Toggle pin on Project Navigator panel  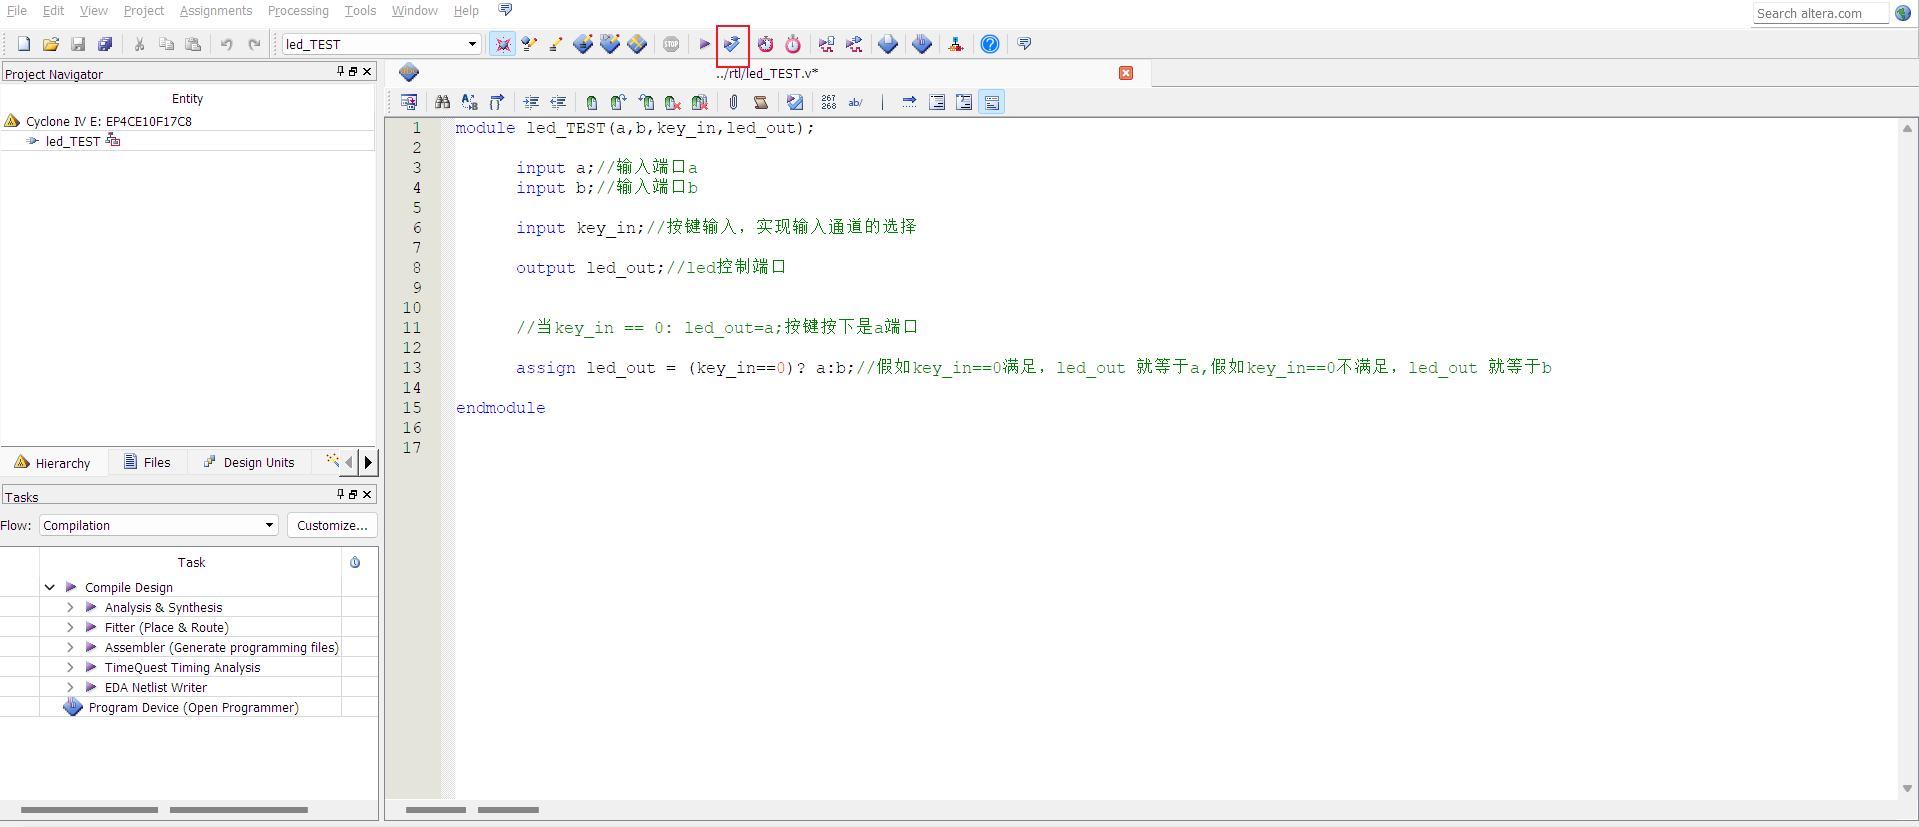[340, 71]
